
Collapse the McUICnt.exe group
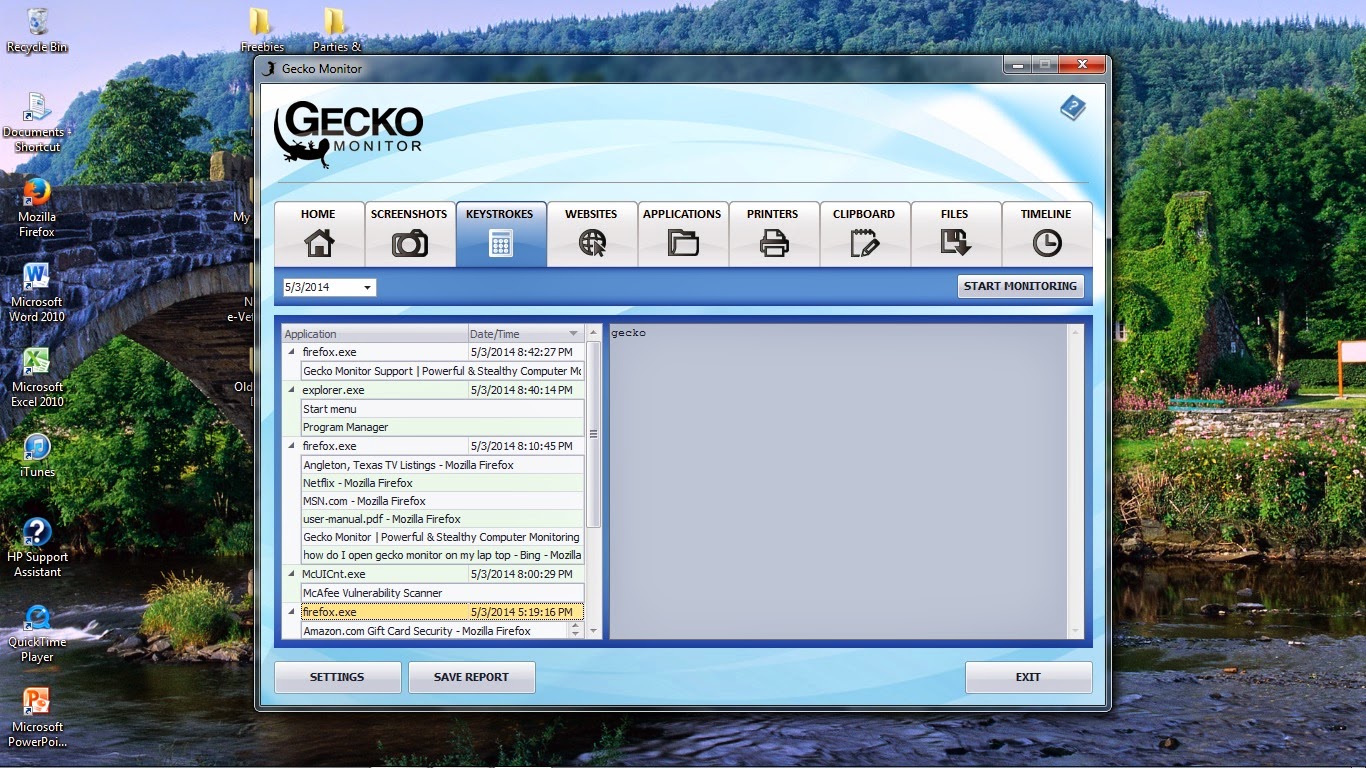pos(292,574)
